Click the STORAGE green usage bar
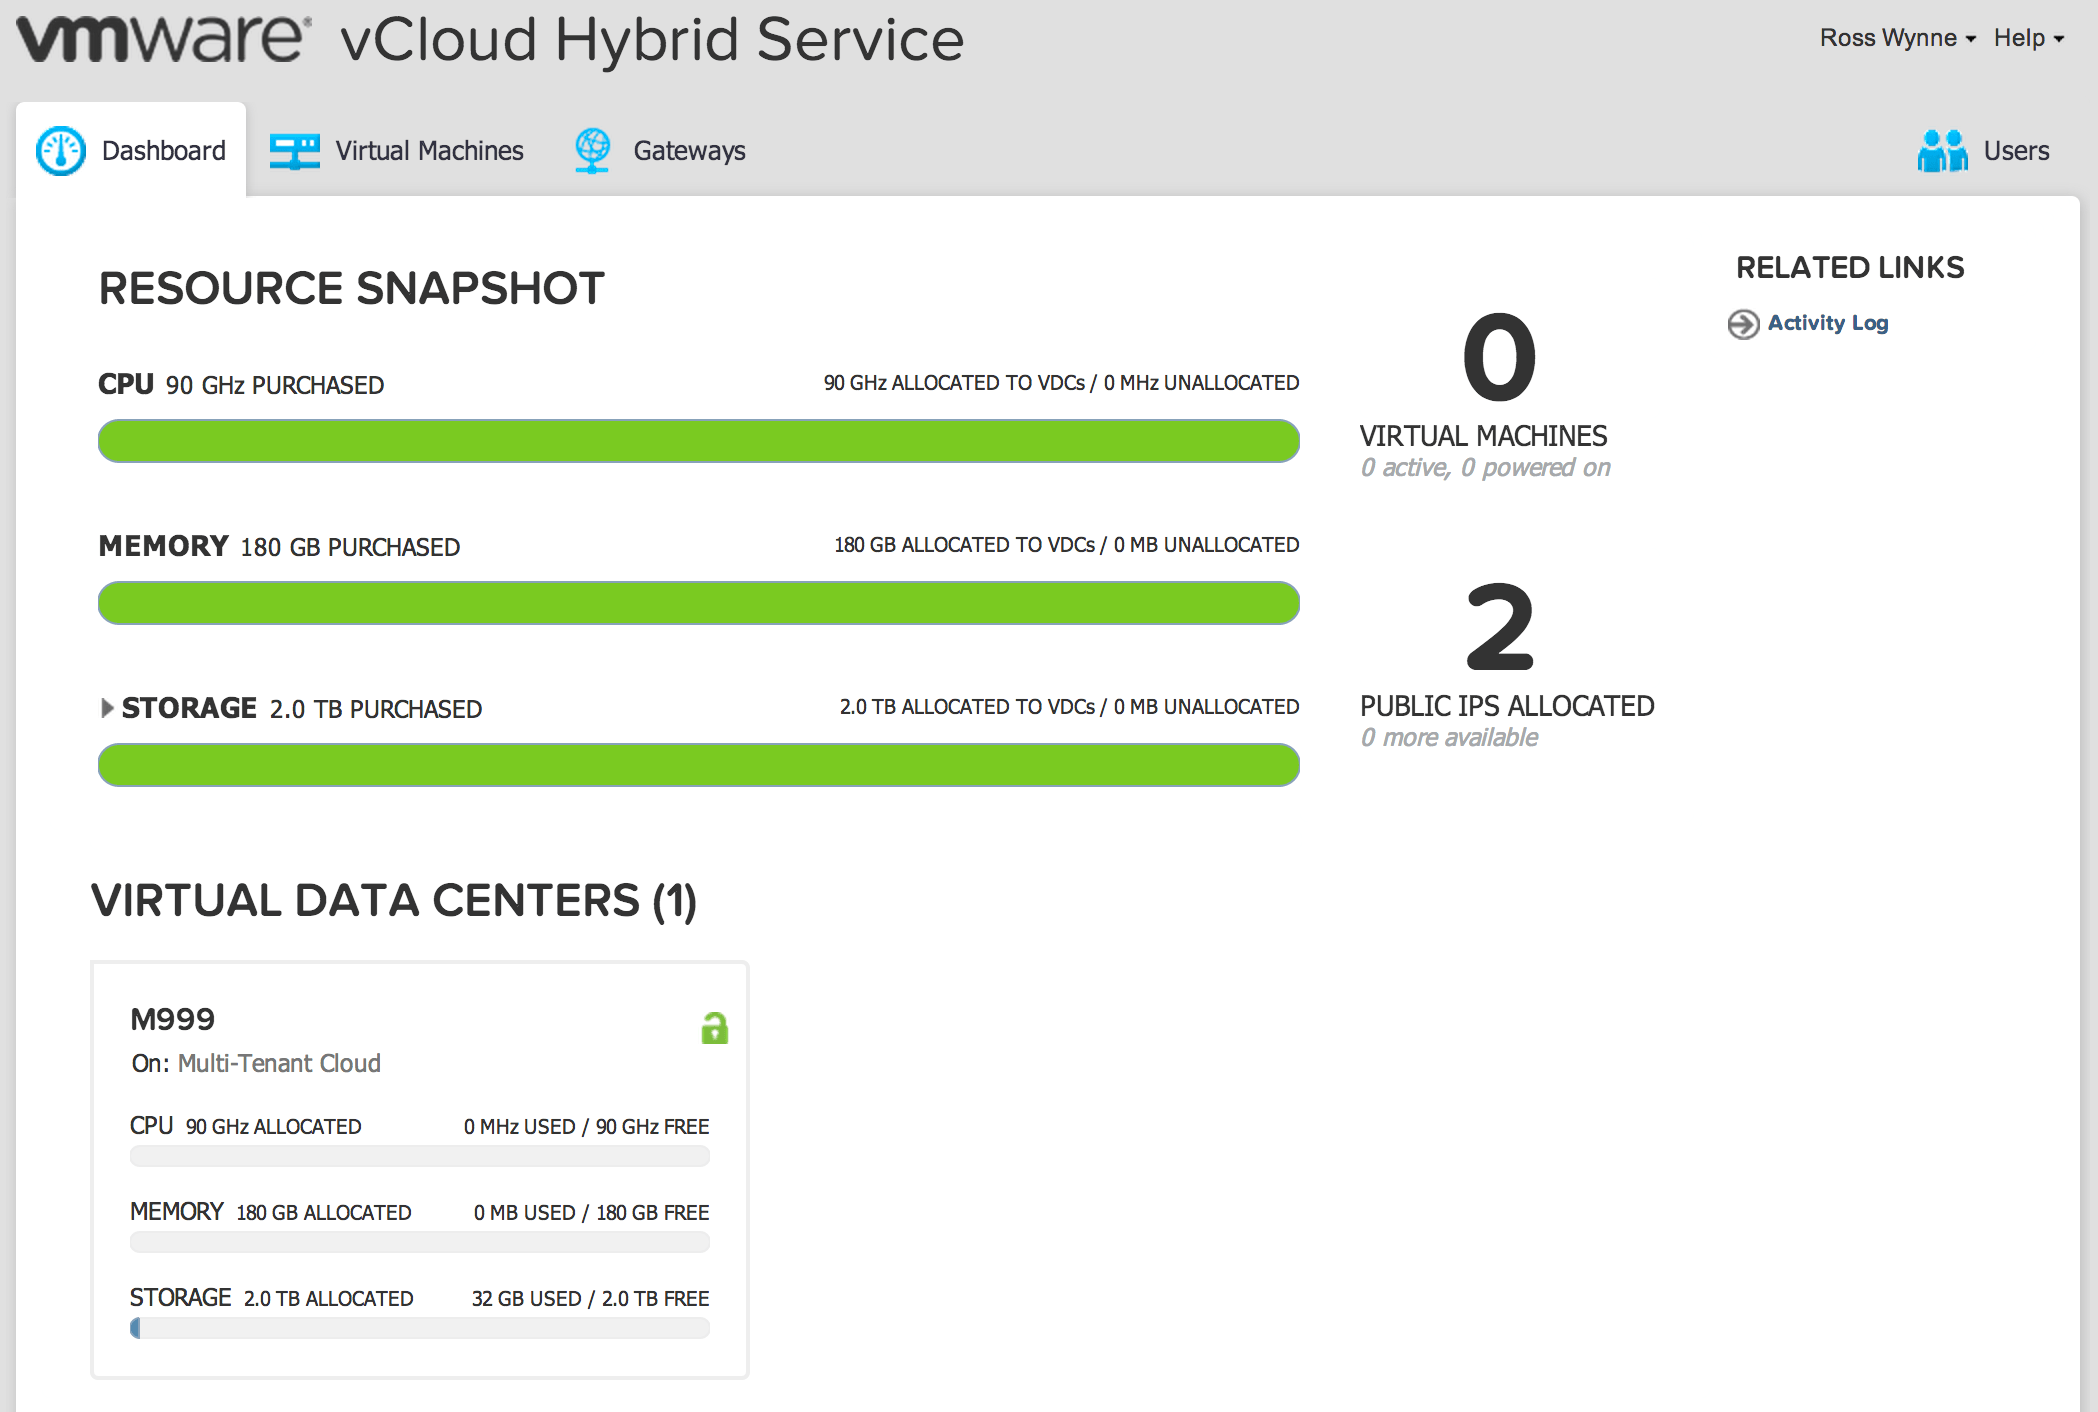Viewport: 2098px width, 1412px height. 699,765
